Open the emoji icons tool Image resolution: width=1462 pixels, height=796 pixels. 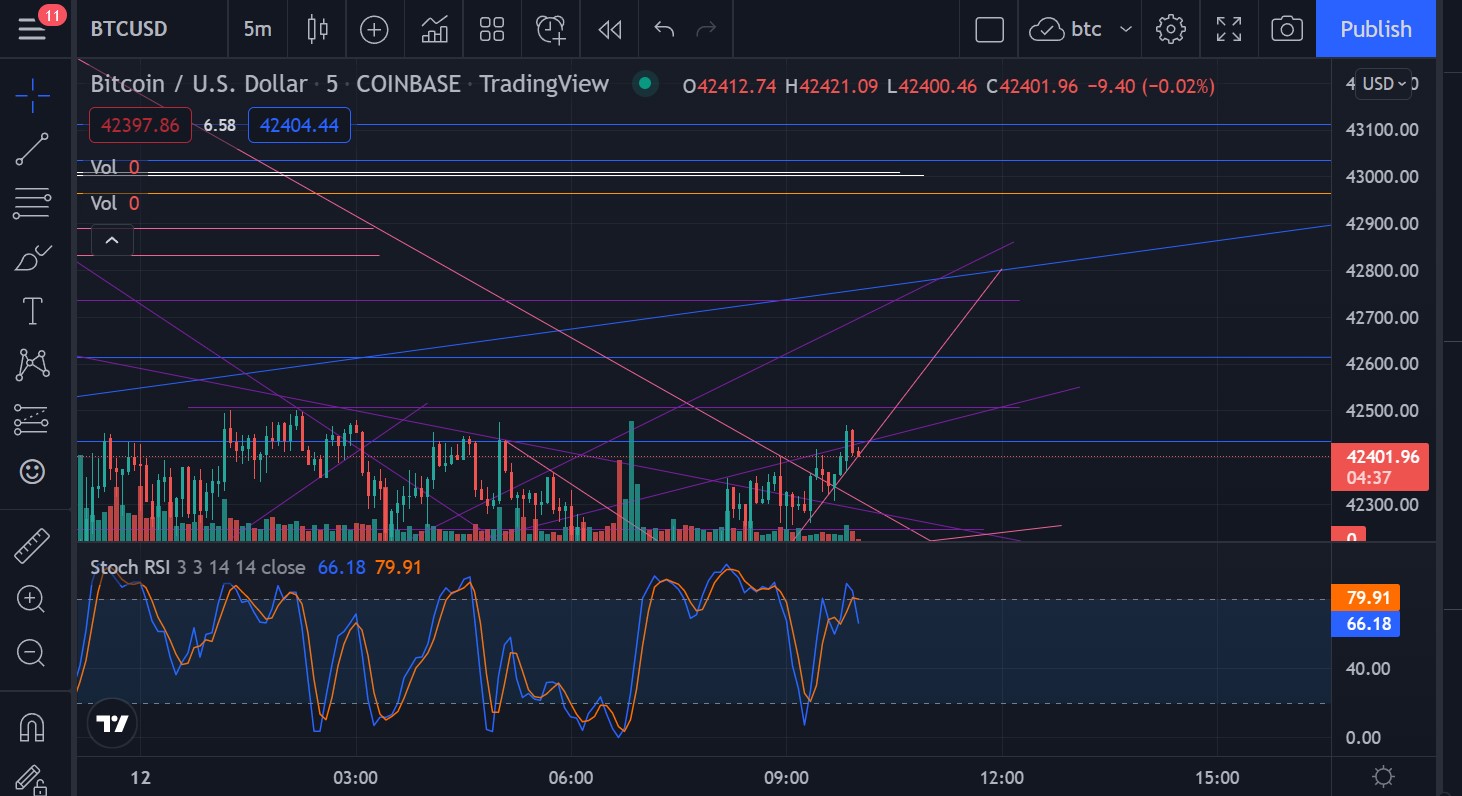[x=32, y=472]
